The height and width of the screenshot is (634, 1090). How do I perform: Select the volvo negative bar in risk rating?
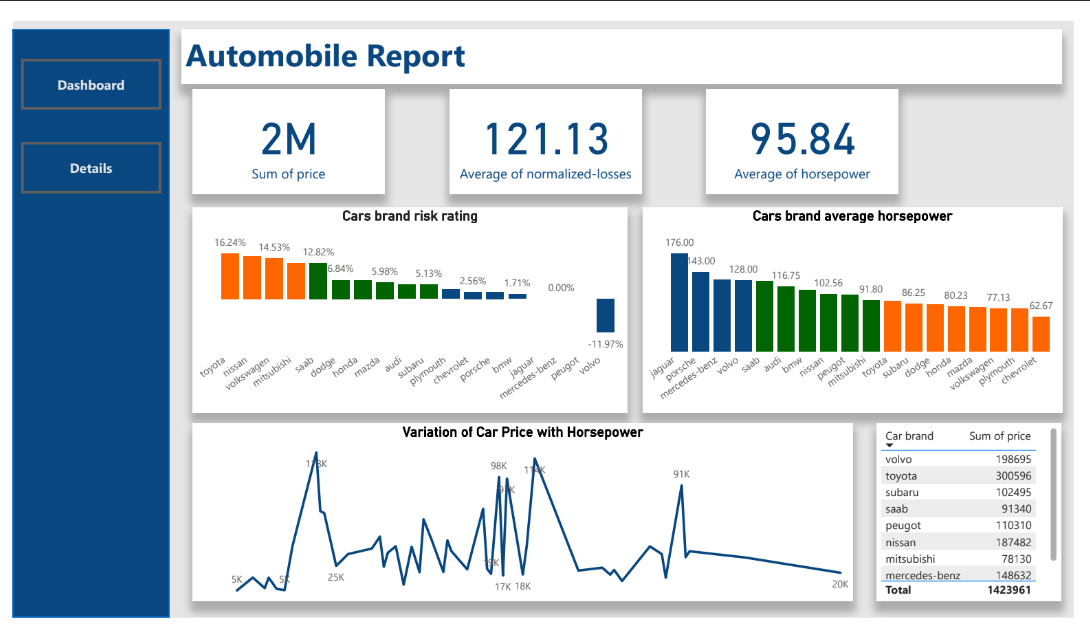605,315
